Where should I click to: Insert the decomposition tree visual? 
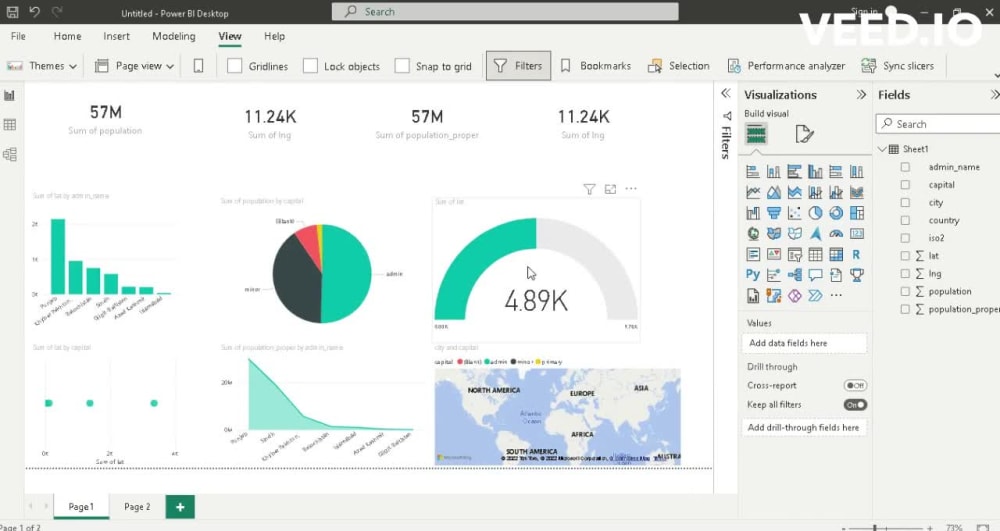(x=795, y=275)
